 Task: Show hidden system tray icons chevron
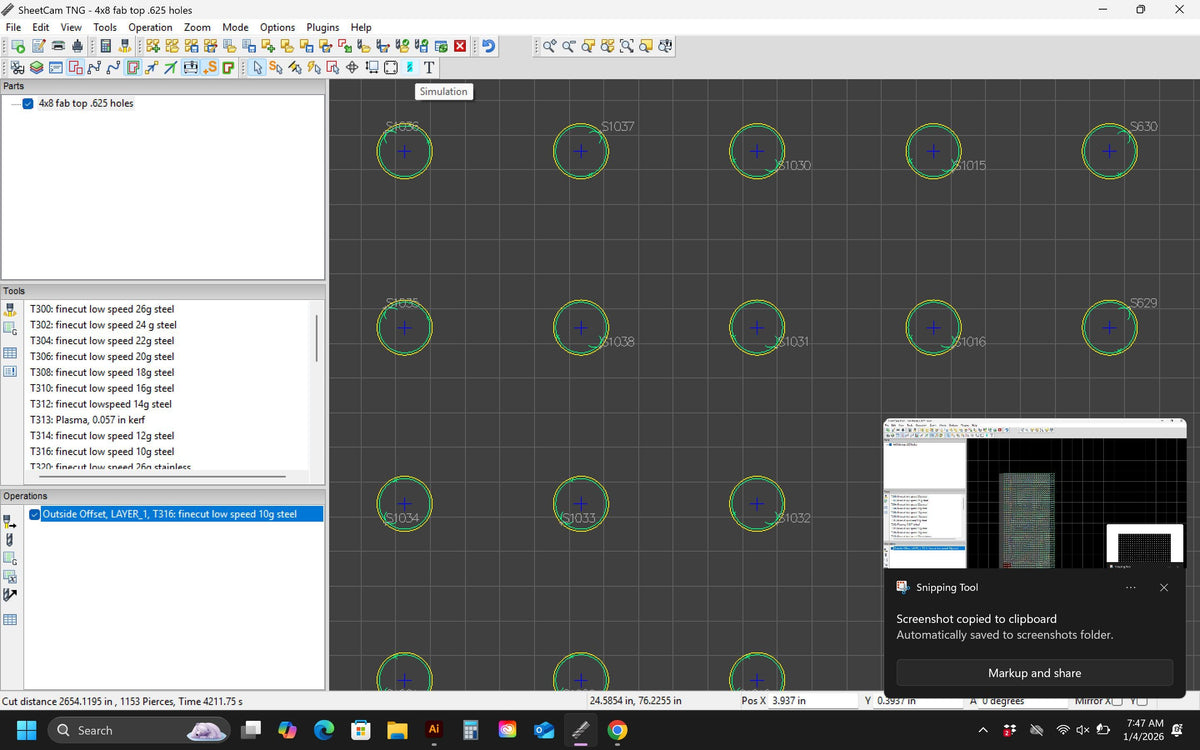[x=984, y=731]
